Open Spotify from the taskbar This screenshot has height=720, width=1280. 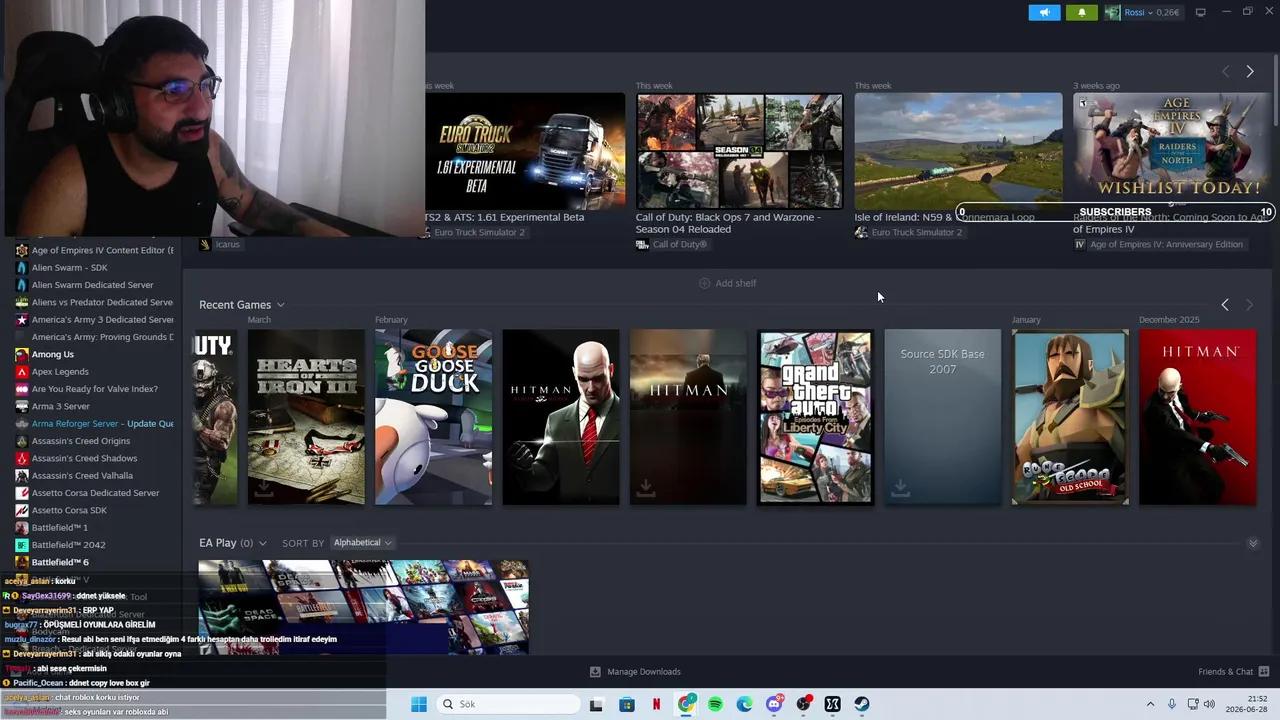tap(715, 704)
